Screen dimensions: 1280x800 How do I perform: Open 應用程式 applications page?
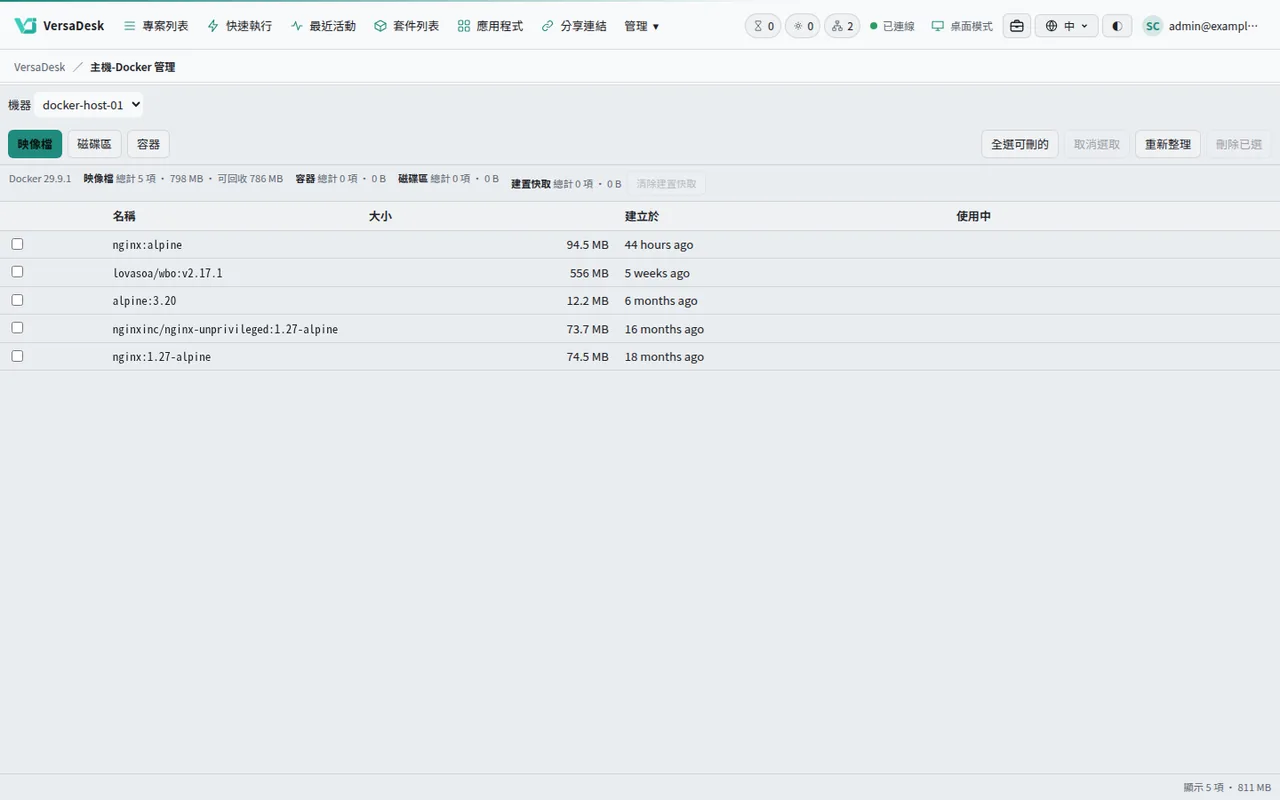490,26
